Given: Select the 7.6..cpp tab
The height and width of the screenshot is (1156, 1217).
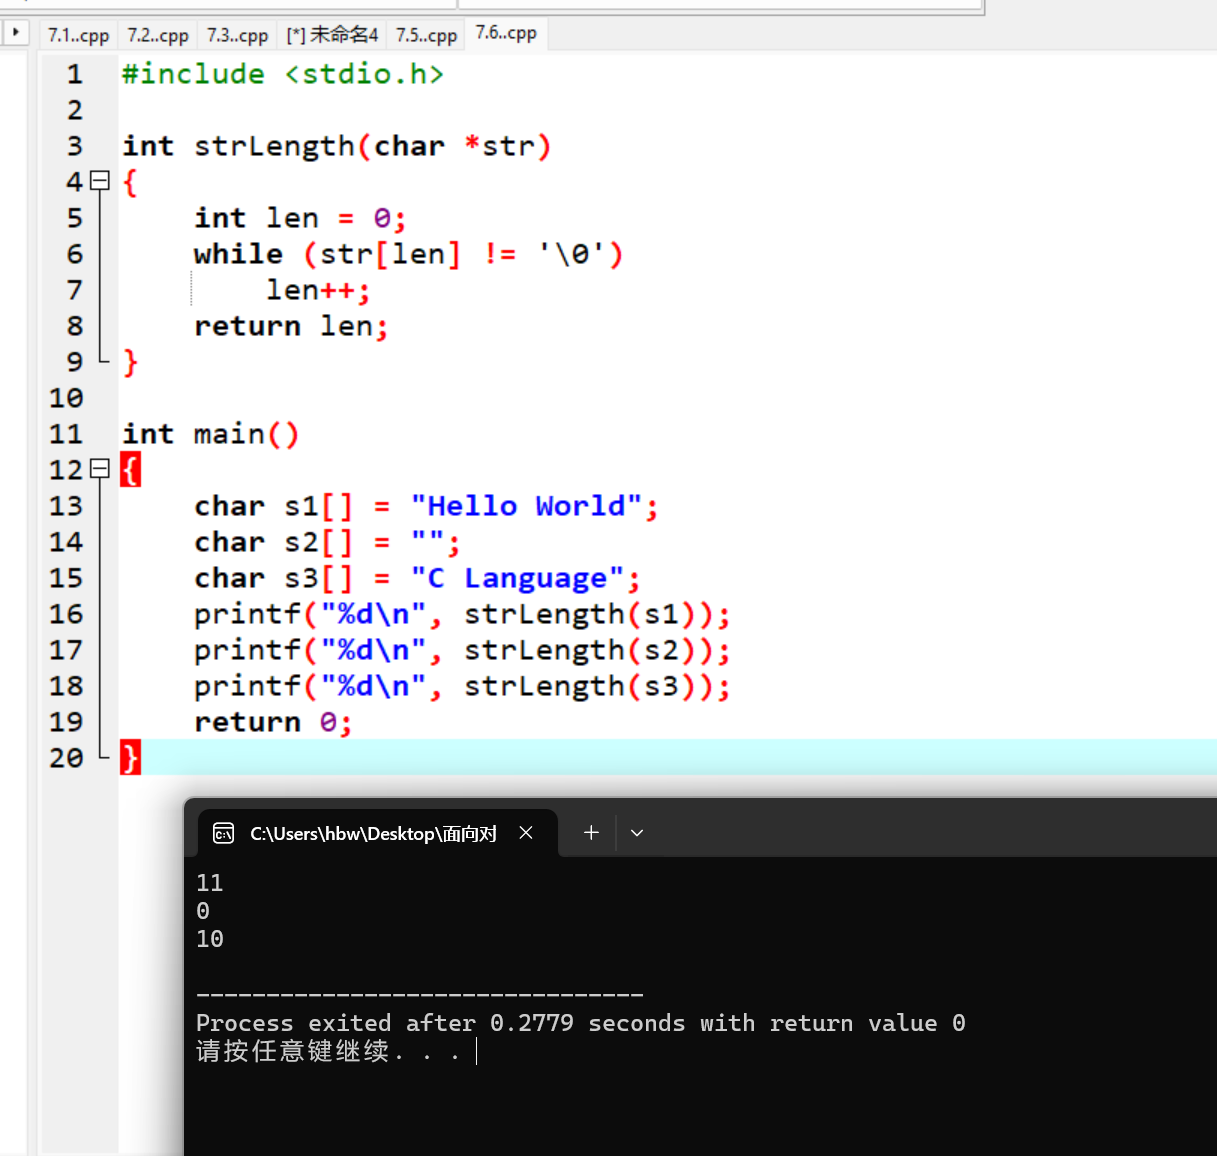Looking at the screenshot, I should (x=506, y=33).
